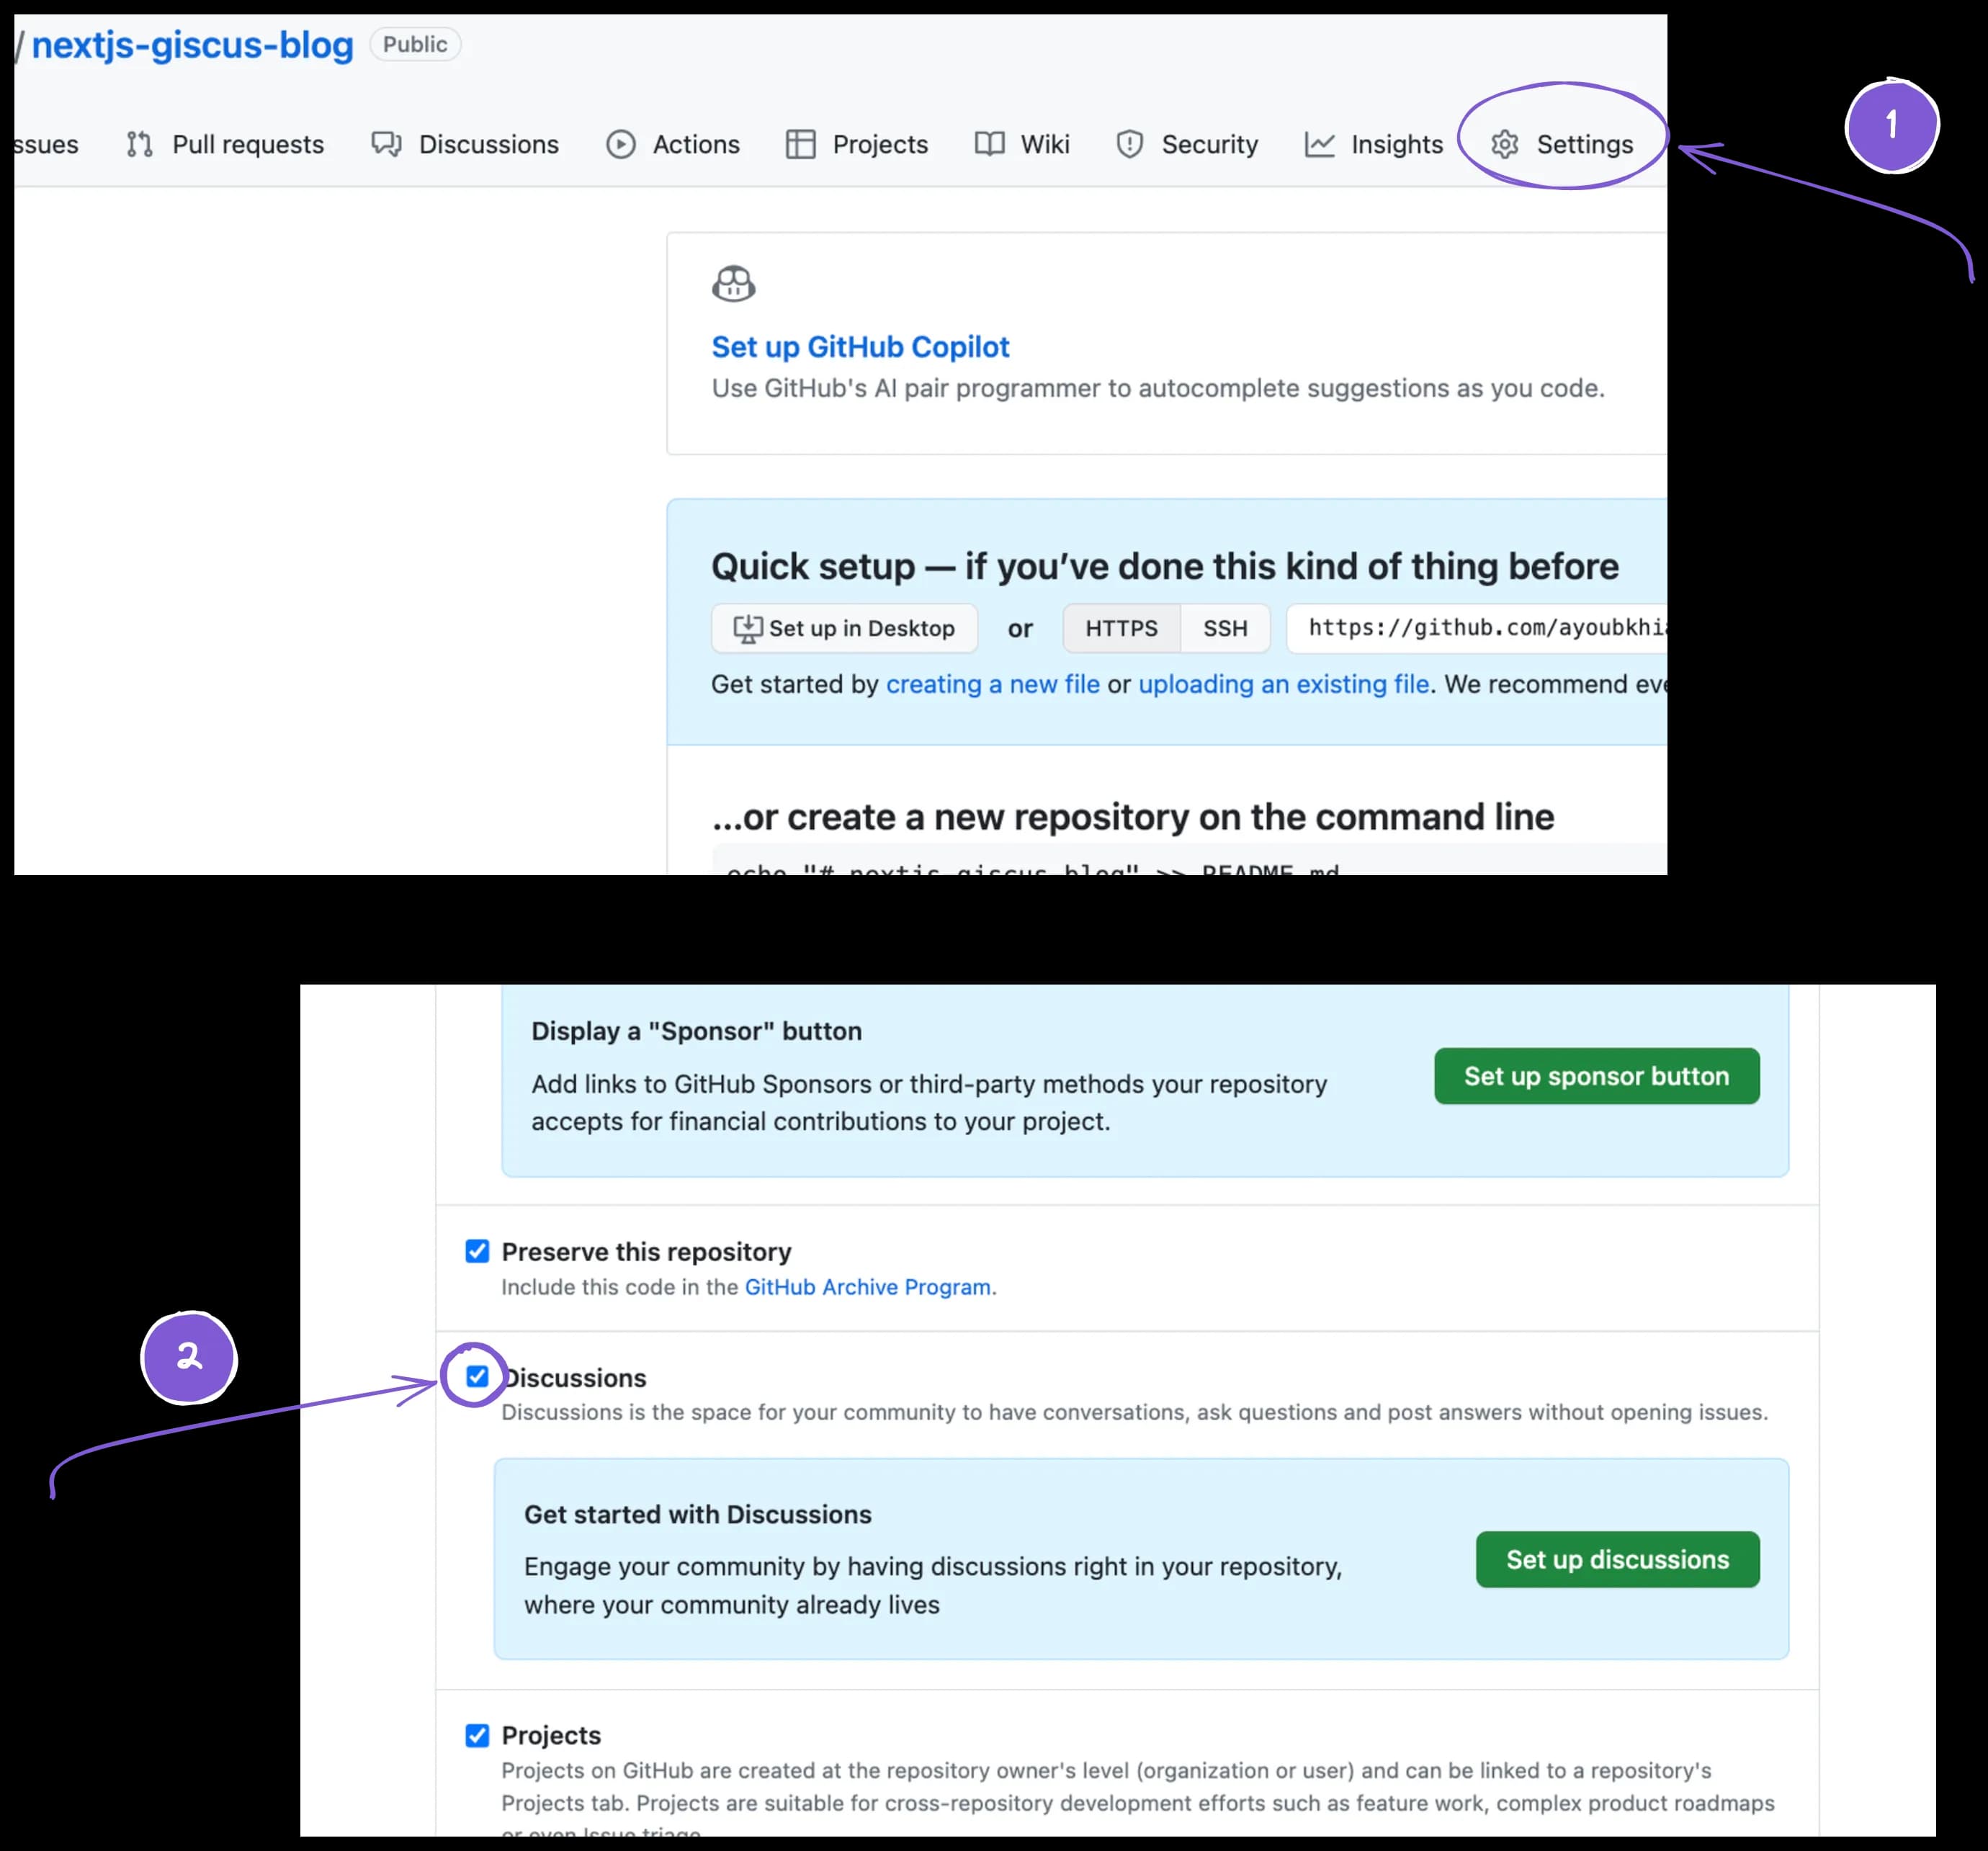
Task: Open the Pull requests tab
Action: (x=225, y=144)
